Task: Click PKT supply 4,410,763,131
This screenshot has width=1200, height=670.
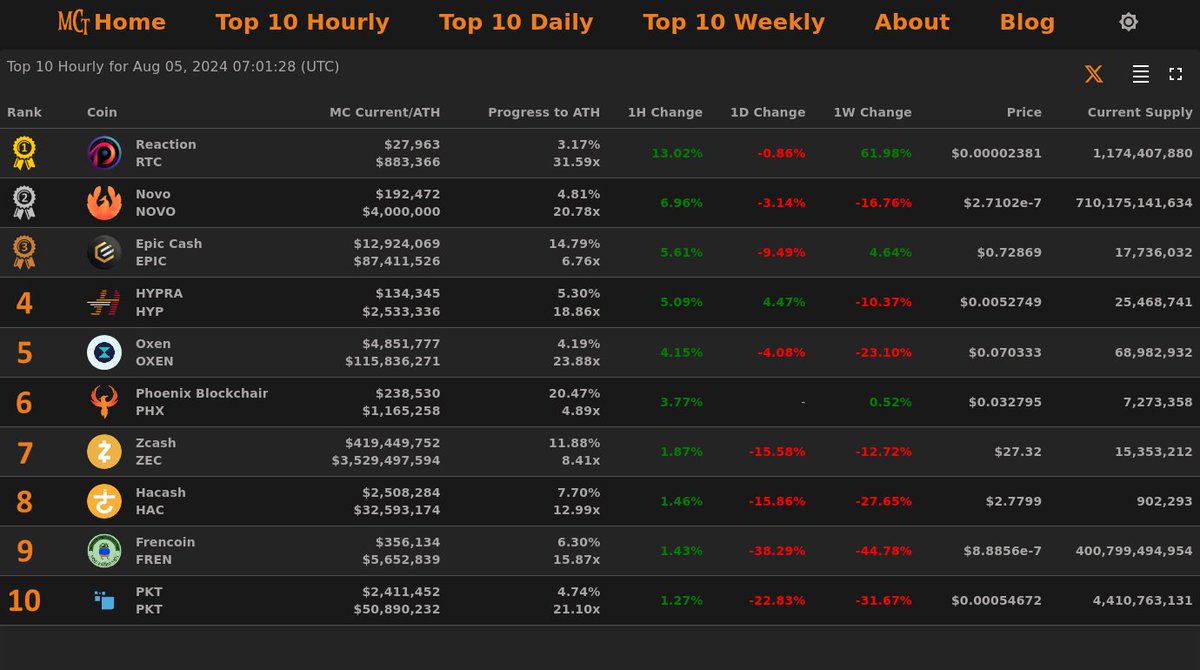Action: 1139,601
